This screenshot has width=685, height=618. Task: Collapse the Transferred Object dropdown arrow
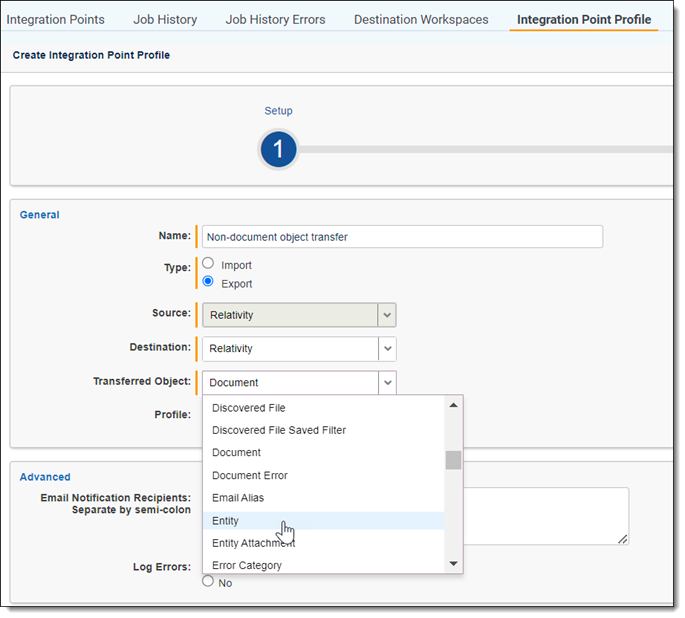[387, 383]
